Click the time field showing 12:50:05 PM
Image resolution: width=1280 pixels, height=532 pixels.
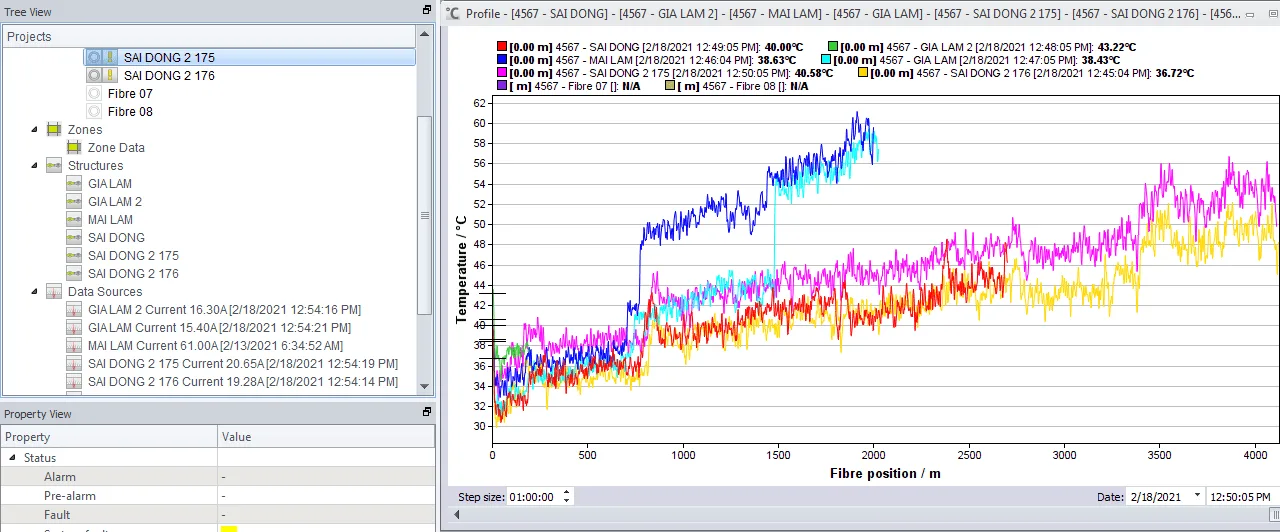coord(1241,496)
